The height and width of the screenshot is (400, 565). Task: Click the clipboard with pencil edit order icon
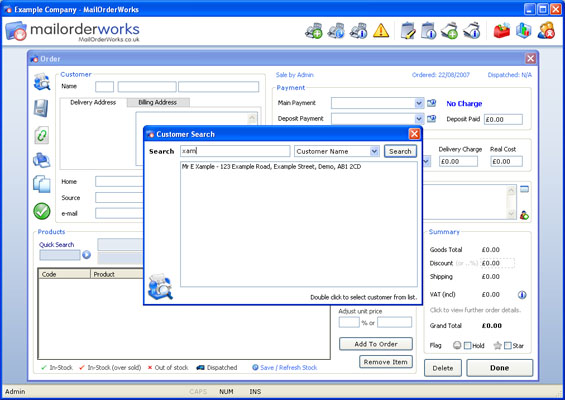point(408,31)
